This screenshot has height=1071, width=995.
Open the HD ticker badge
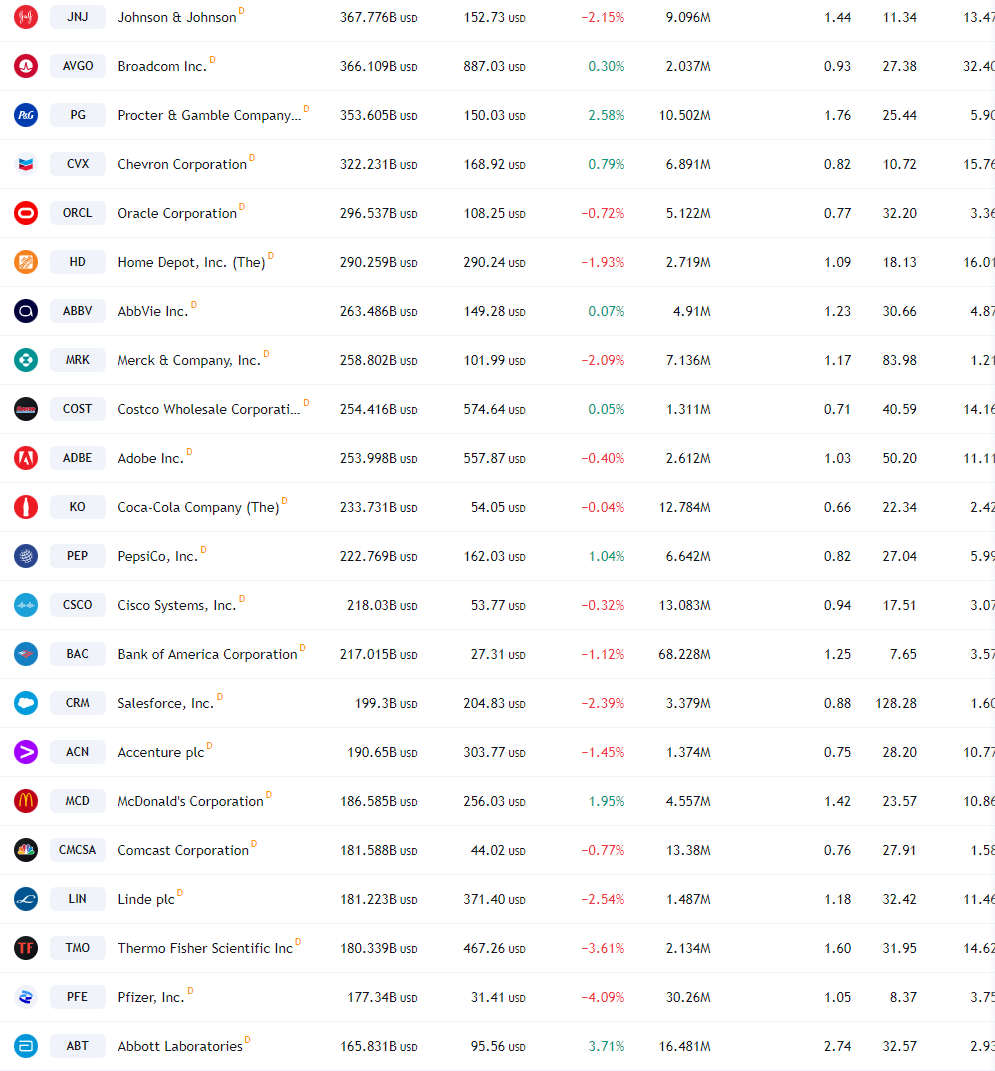pos(78,262)
